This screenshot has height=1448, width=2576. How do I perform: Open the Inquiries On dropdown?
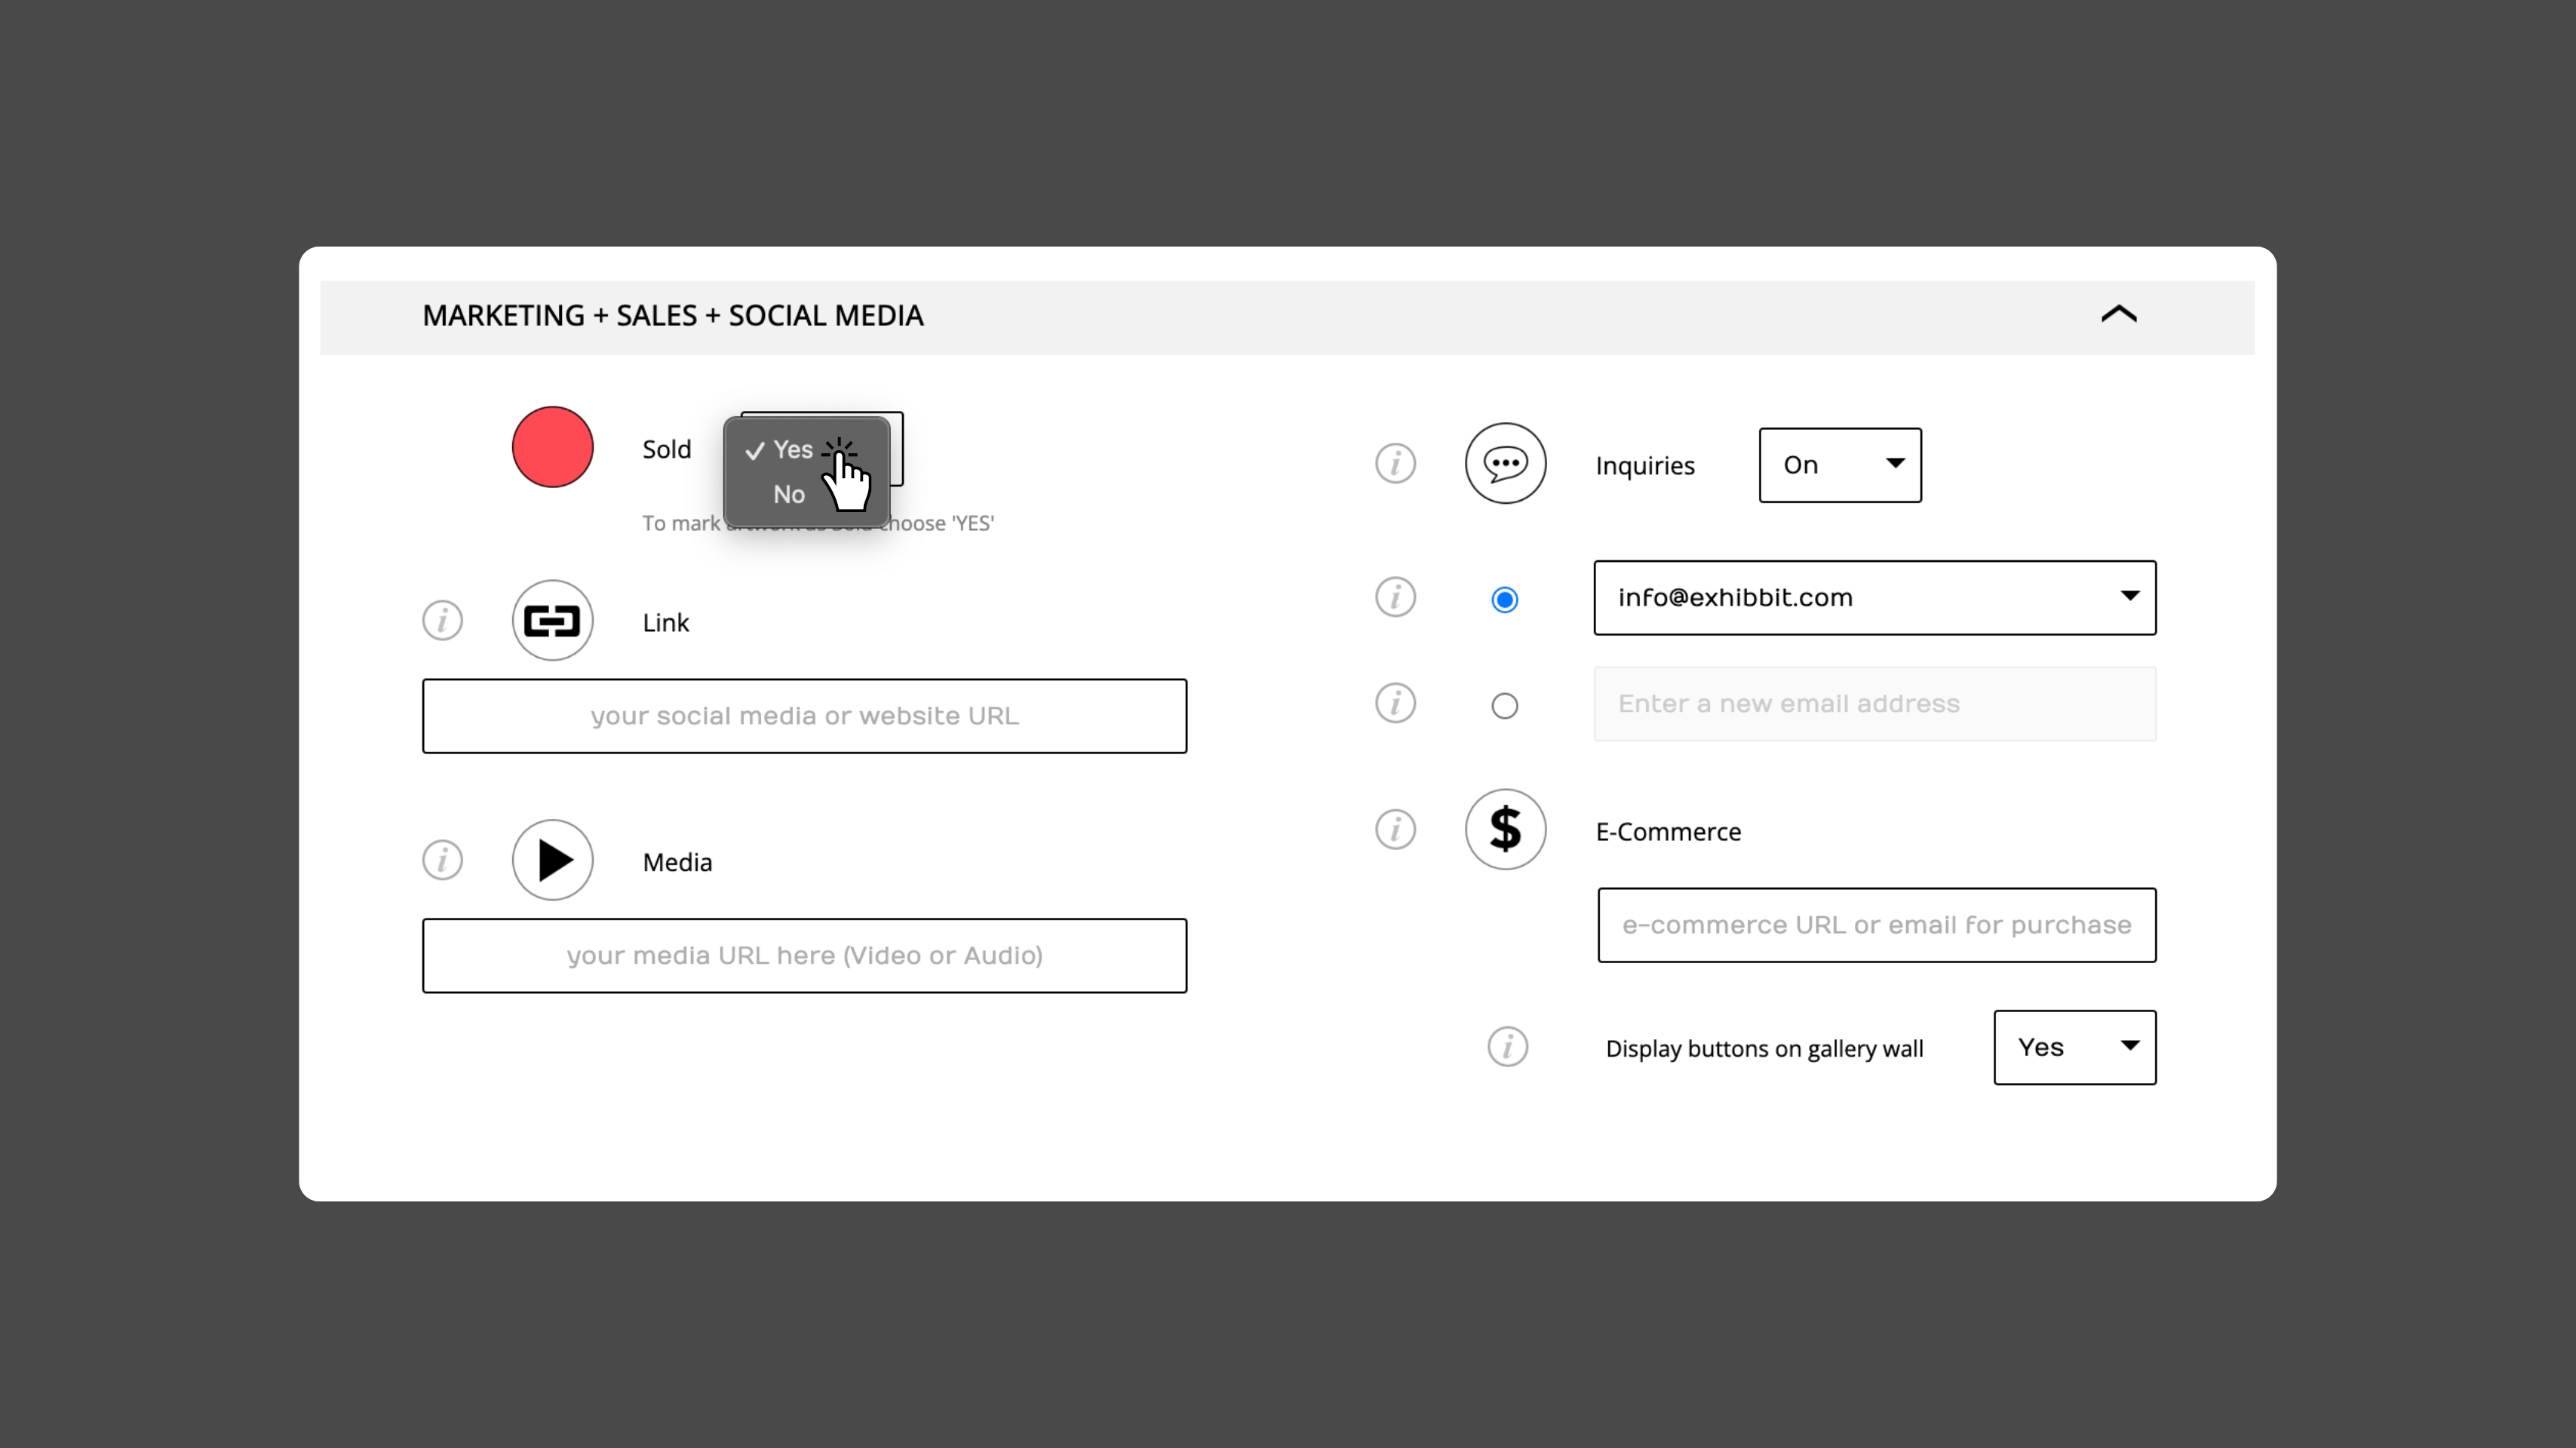pyautogui.click(x=1840, y=465)
